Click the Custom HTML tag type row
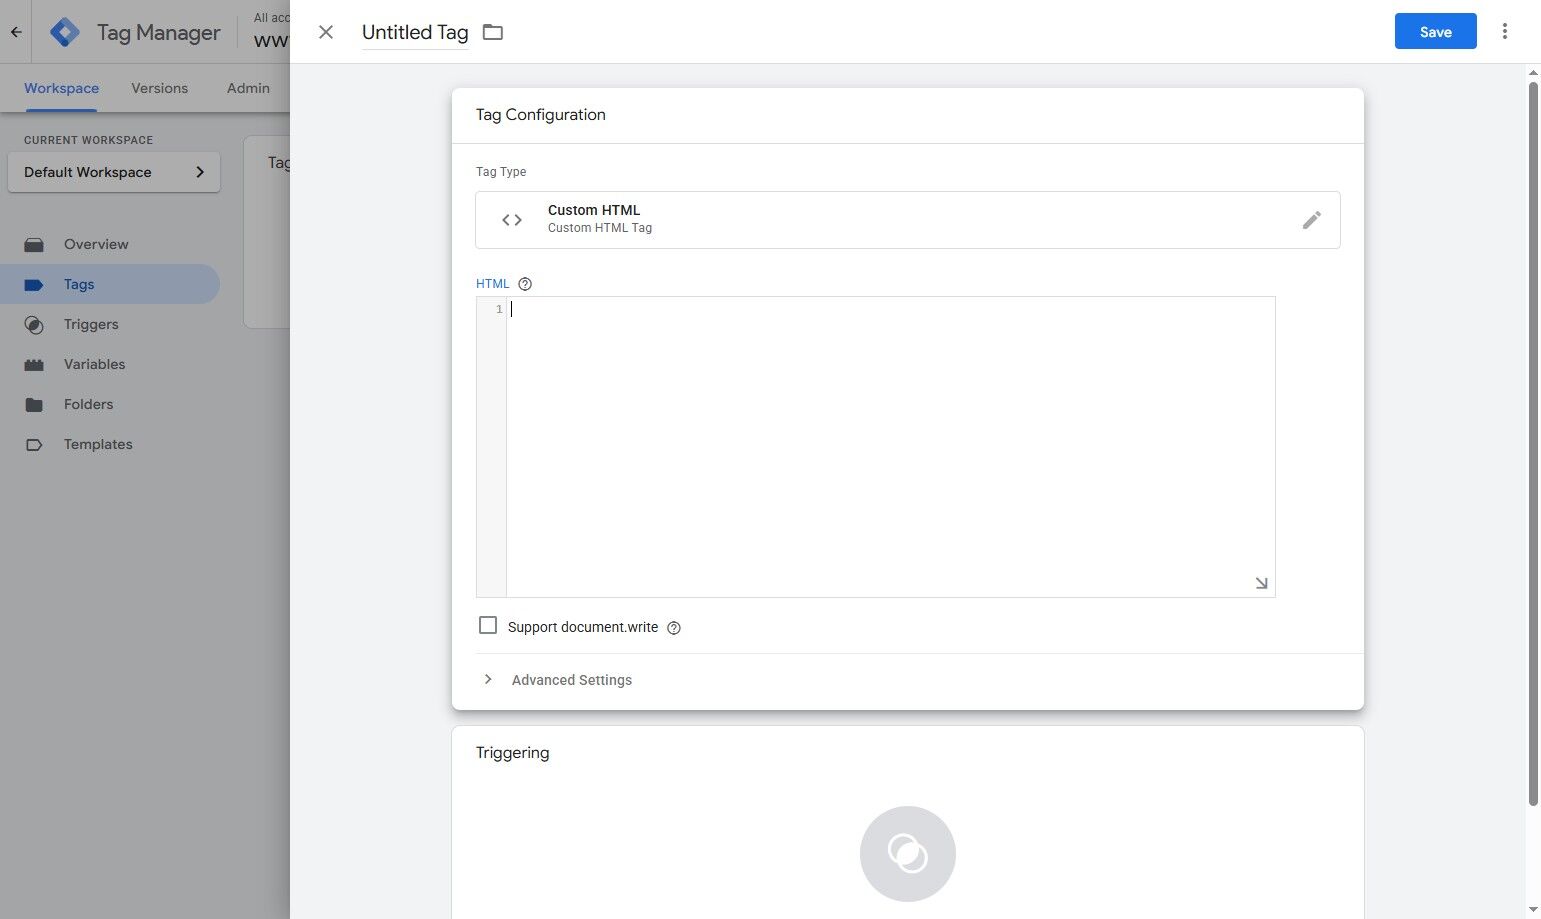This screenshot has width=1541, height=919. click(908, 220)
